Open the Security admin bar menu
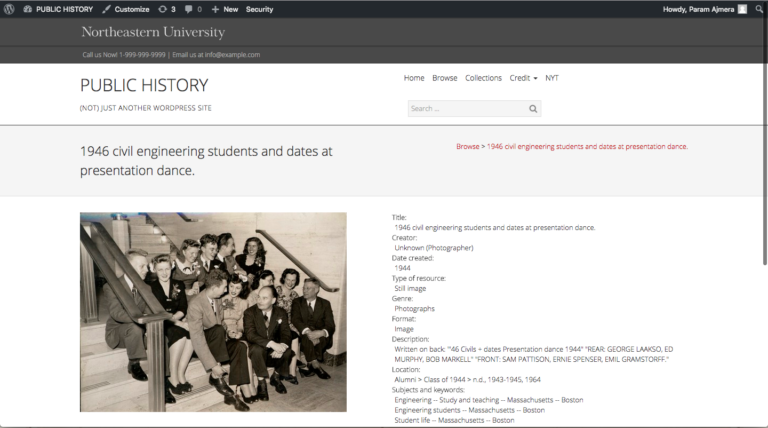This screenshot has height=428, width=768. (260, 9)
